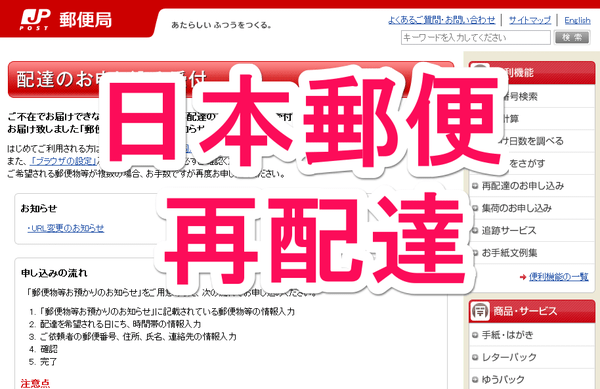Click the red 注意点 heading
Image resolution: width=600 pixels, height=389 pixels.
point(35,383)
